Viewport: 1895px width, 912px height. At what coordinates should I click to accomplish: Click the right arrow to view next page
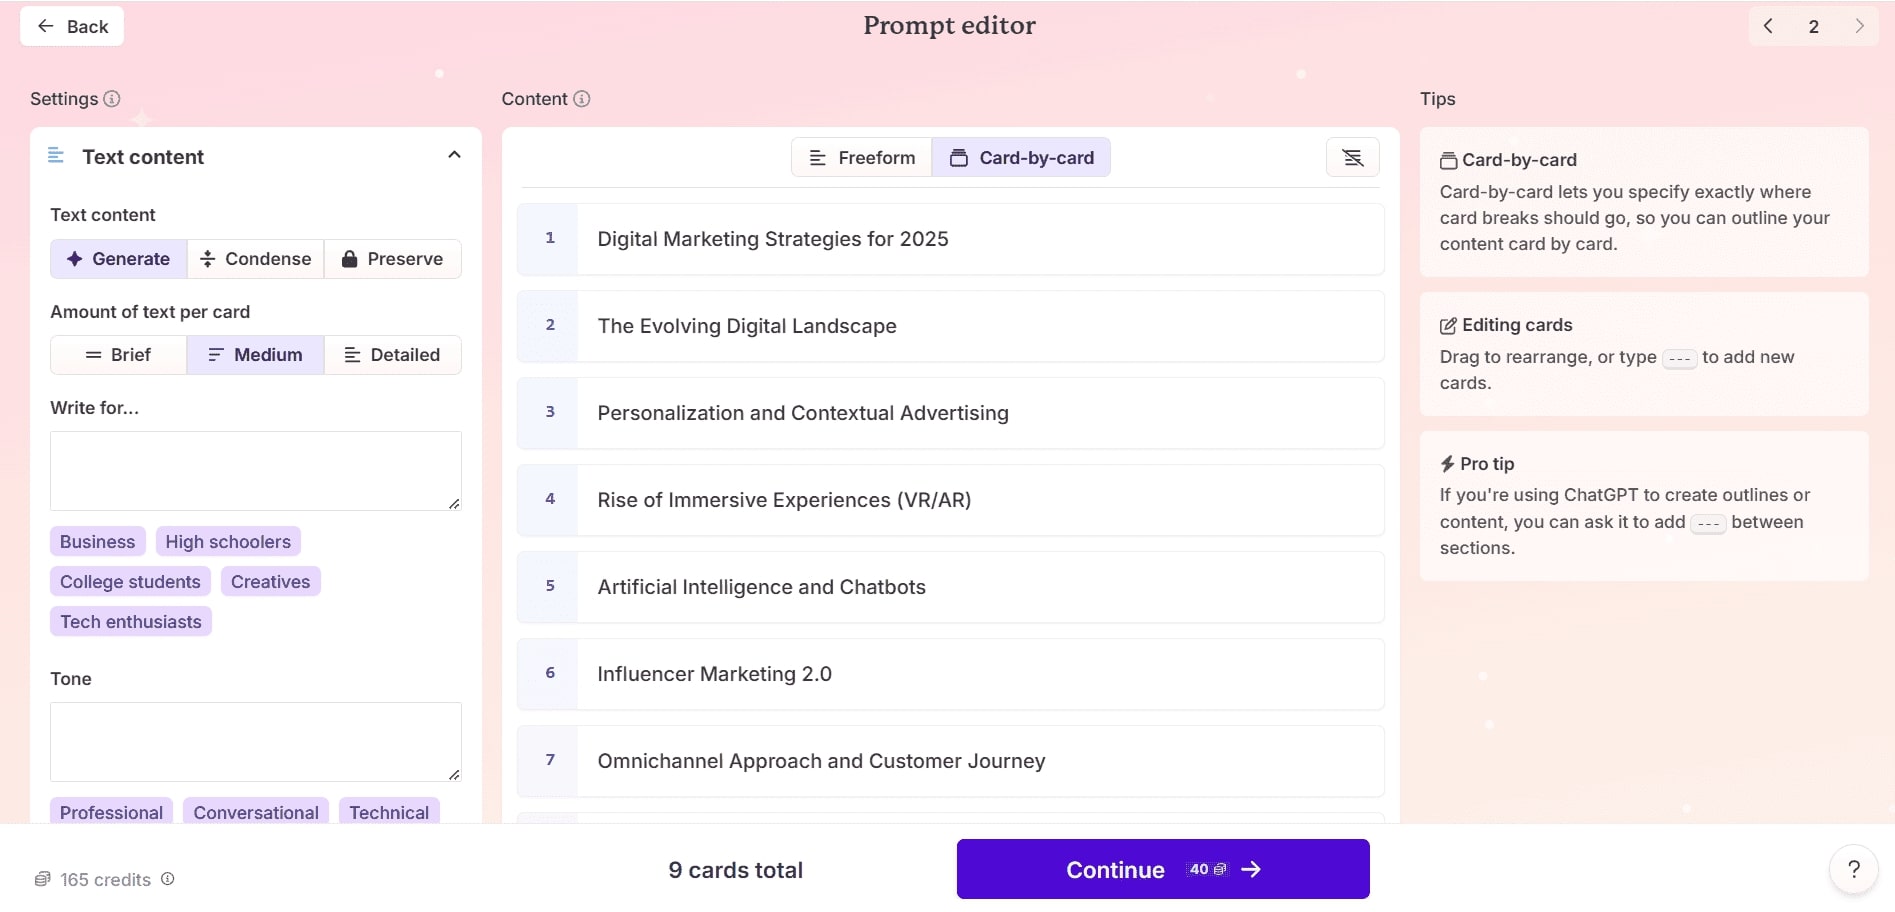pos(1860,26)
